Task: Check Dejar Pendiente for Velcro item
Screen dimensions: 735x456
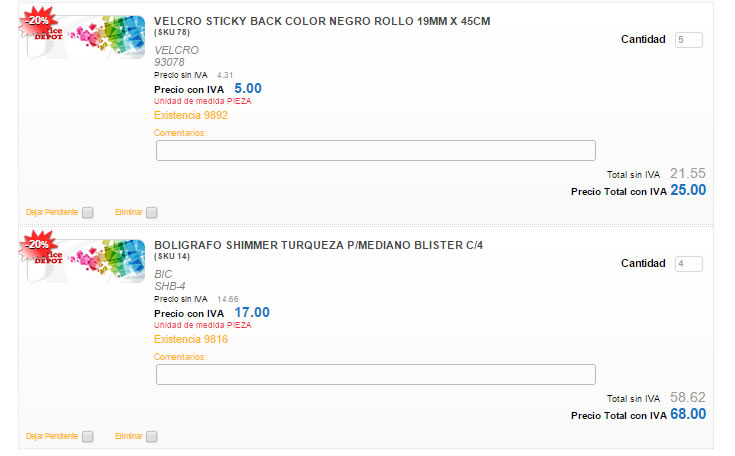Action: [88, 212]
